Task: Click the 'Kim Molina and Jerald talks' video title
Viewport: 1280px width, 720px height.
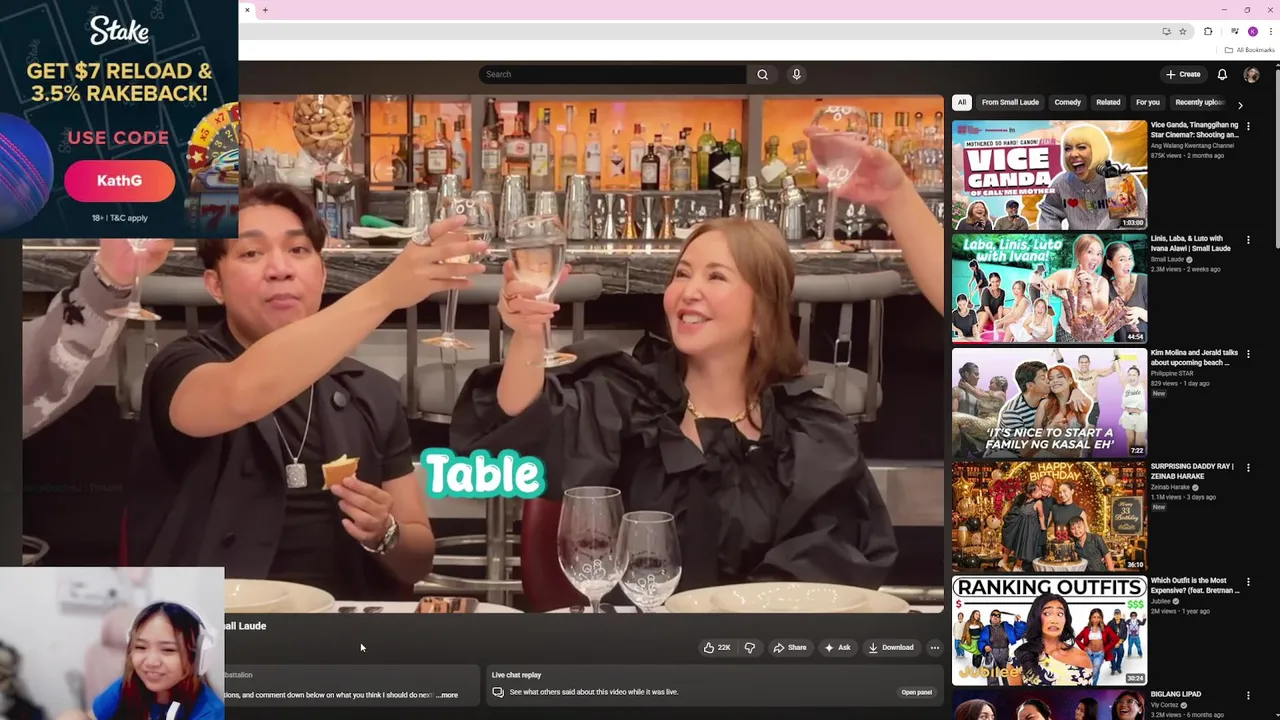Action: coord(1194,357)
